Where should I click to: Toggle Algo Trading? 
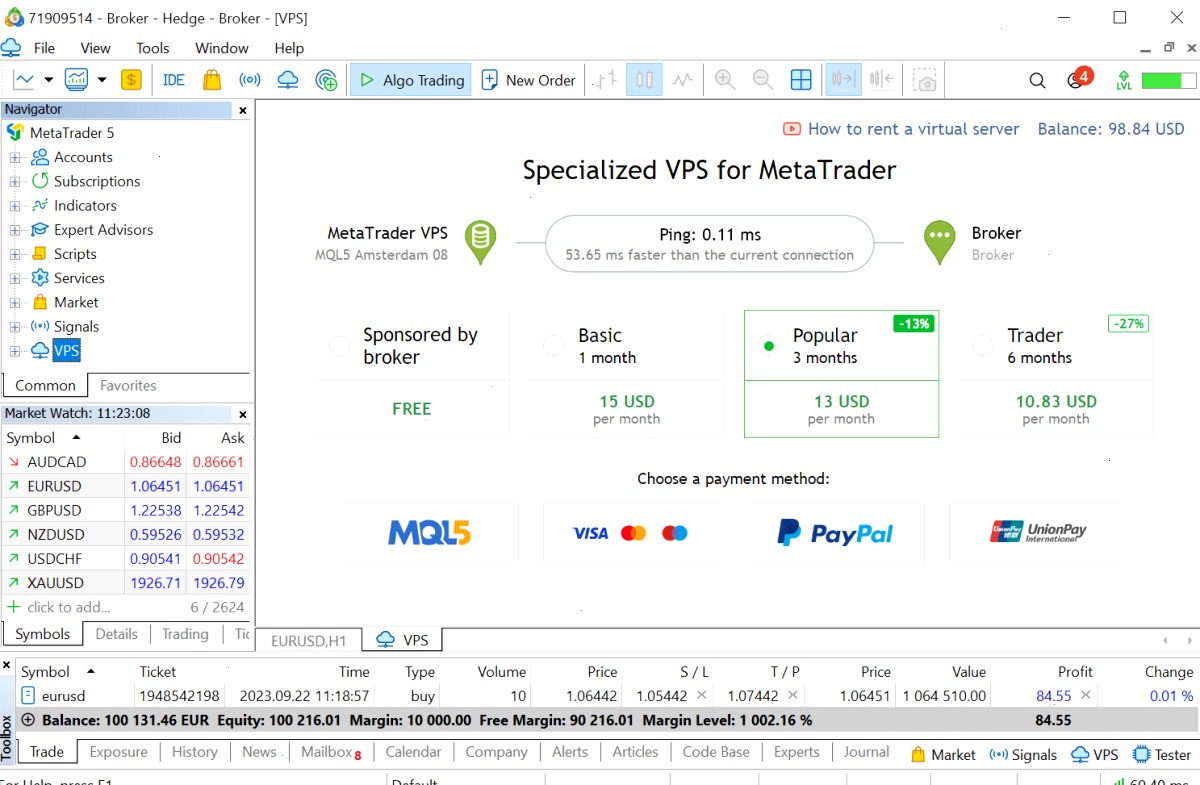[x=410, y=80]
